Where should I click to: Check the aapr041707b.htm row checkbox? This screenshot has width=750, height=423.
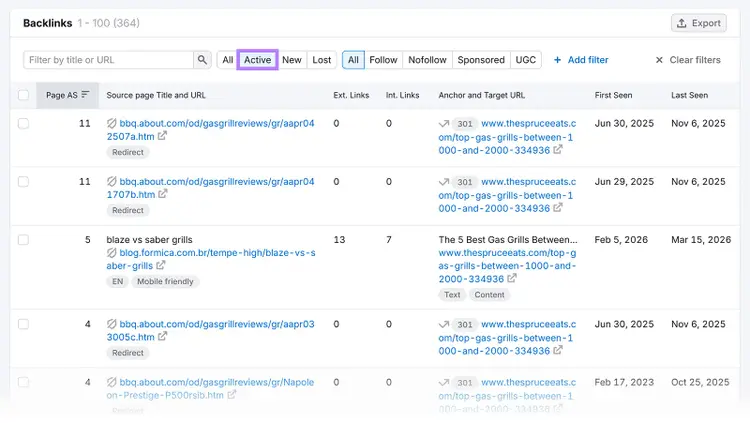[x=23, y=182]
